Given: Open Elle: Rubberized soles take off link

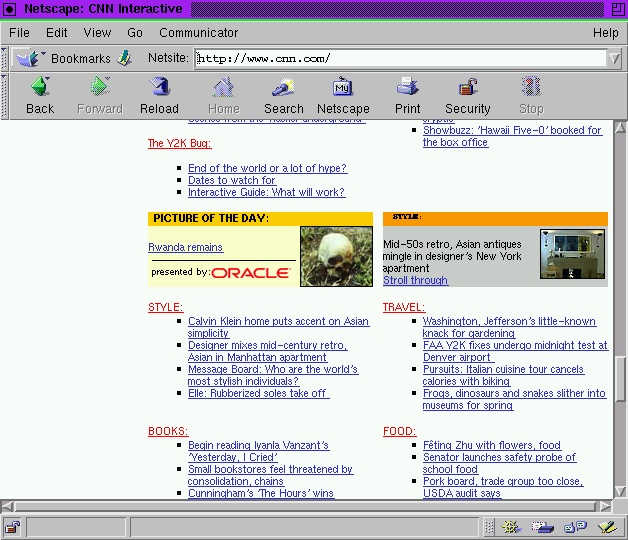Looking at the screenshot, I should (258, 393).
